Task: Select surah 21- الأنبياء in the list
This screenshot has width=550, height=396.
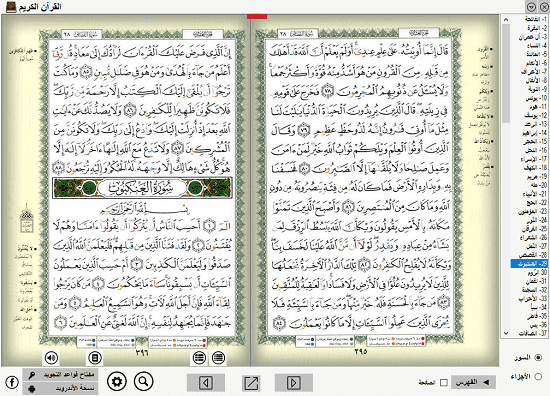Action: 535,194
